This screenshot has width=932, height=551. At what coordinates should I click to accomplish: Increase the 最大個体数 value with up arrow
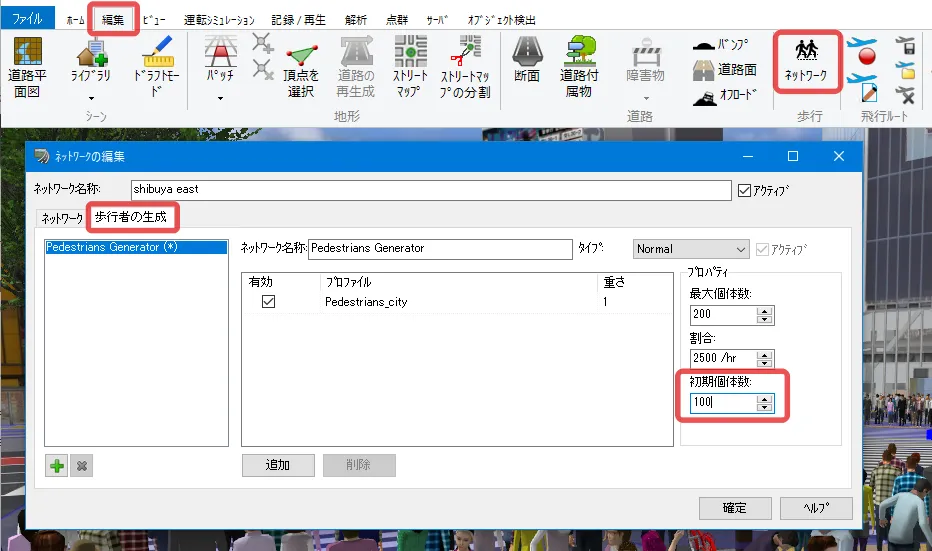click(765, 310)
